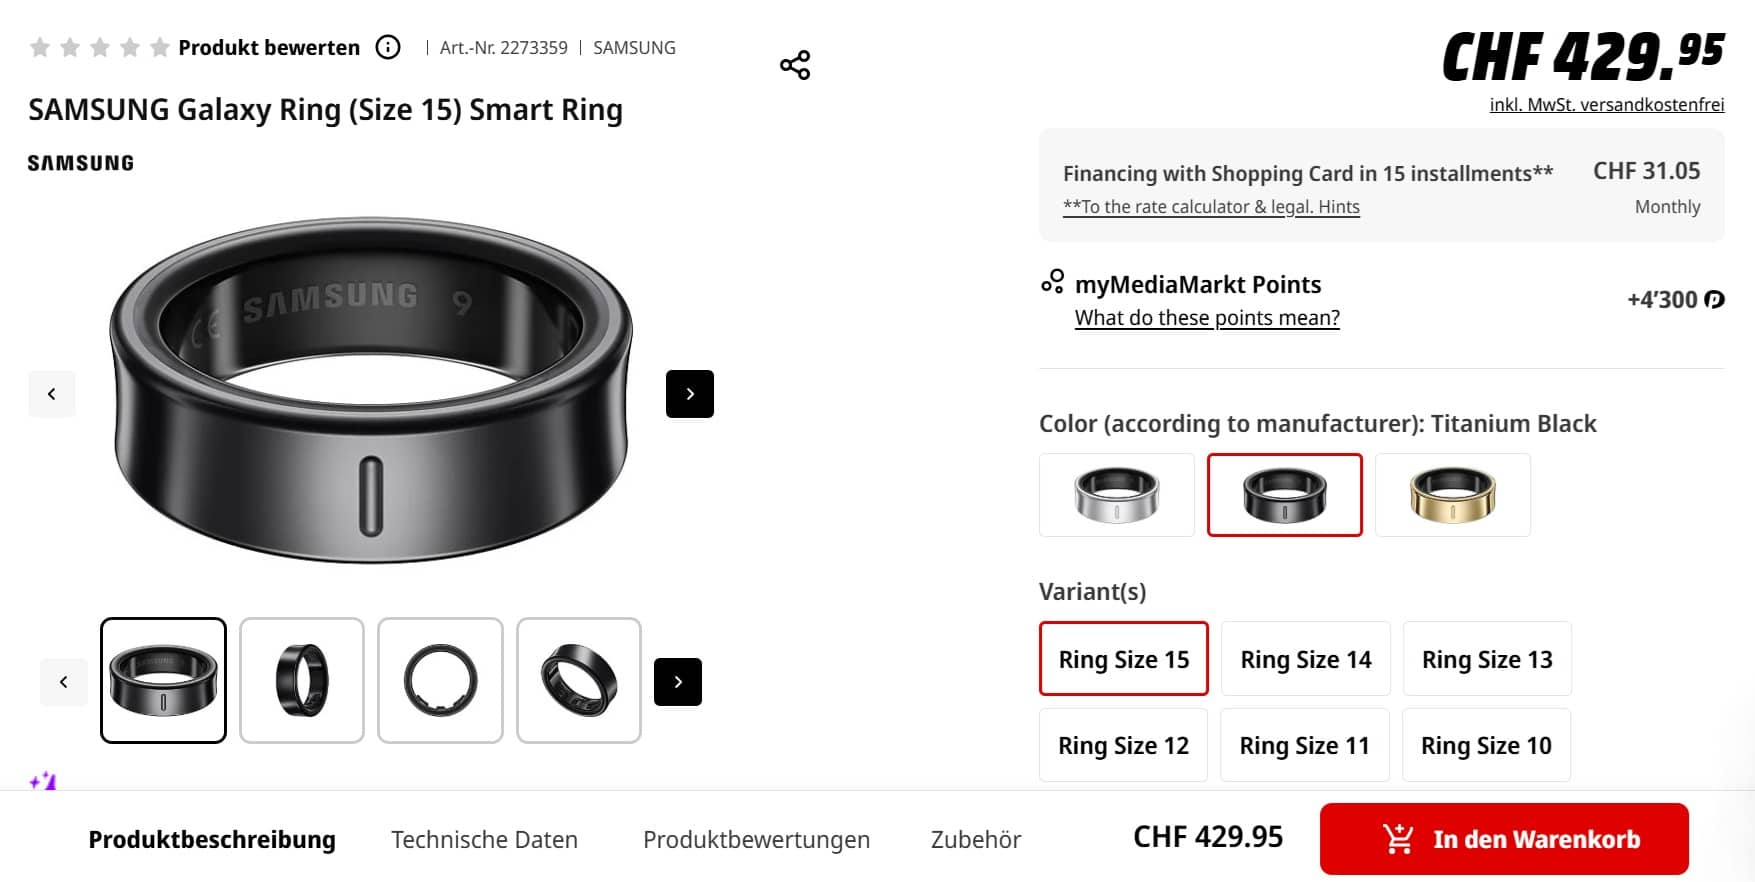Open the rate calculator & legal hints link
Screen dimensions: 1755x882
(x=1211, y=207)
